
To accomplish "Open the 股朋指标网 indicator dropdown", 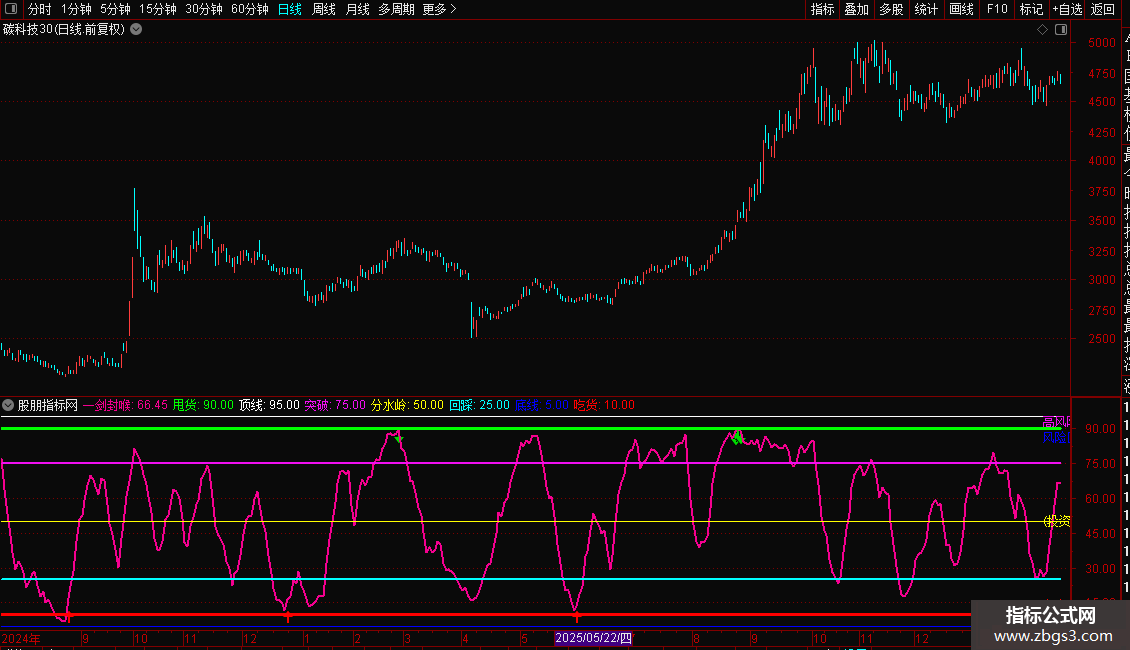I will (x=8, y=405).
